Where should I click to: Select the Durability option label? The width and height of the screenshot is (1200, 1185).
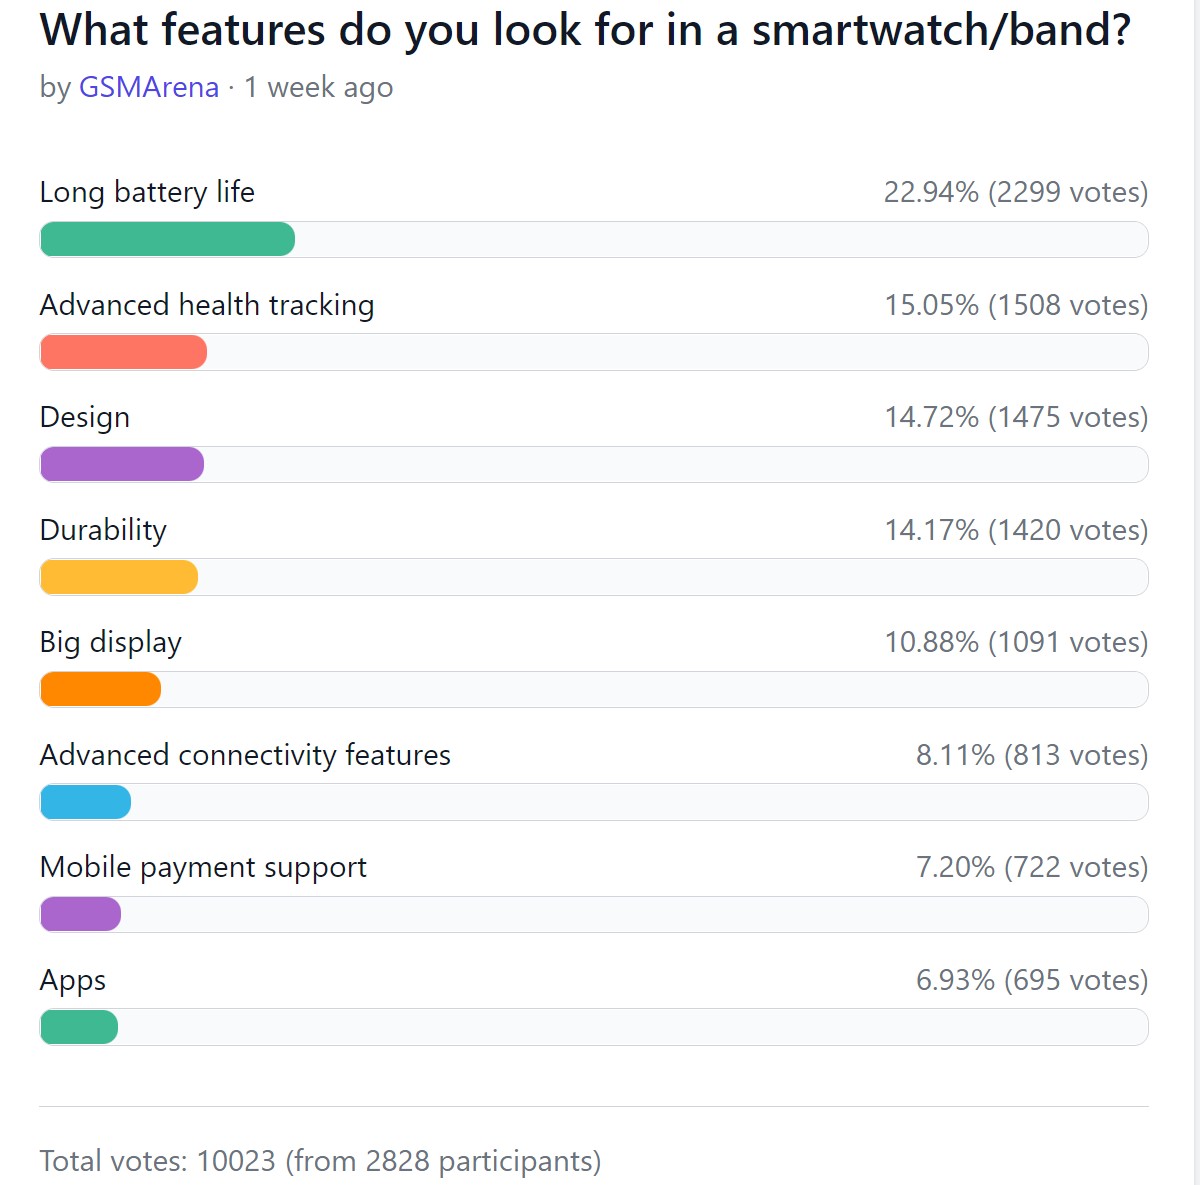click(x=103, y=530)
